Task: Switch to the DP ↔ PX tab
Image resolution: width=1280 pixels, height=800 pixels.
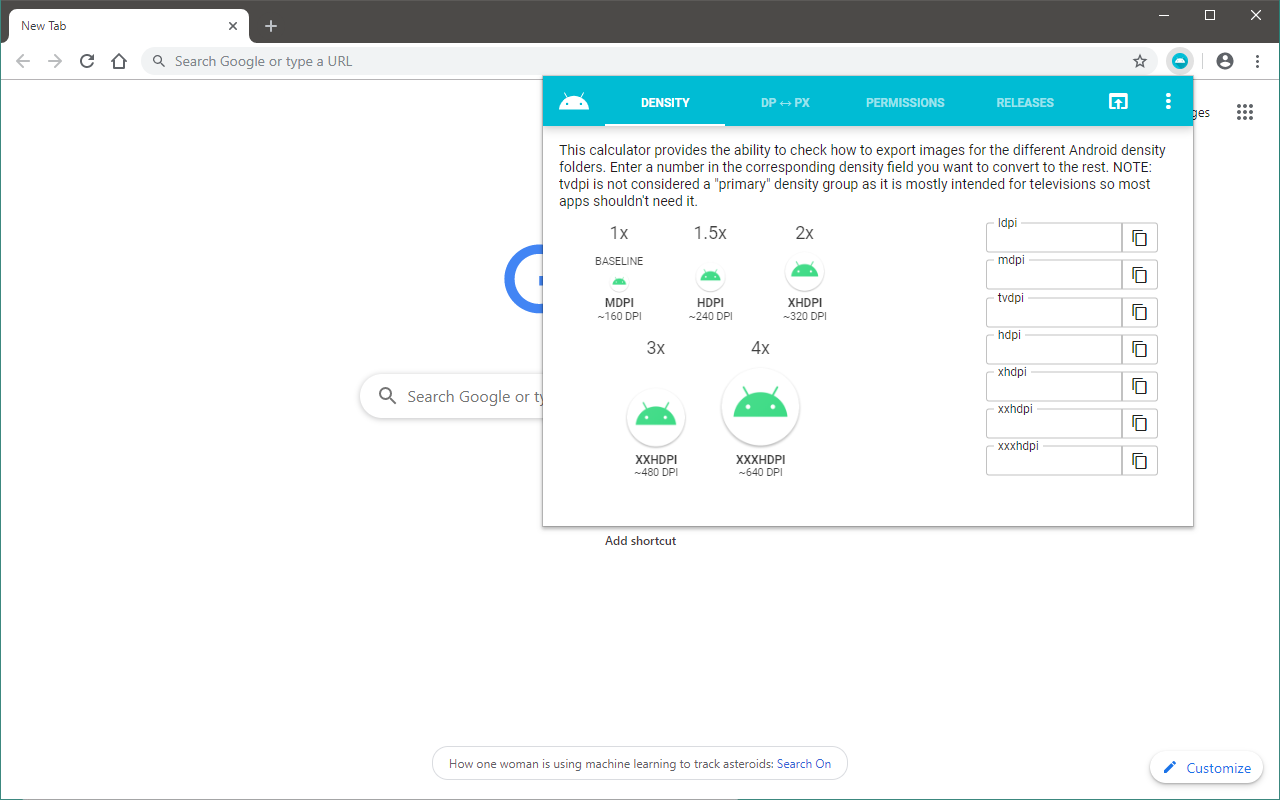Action: coord(785,102)
